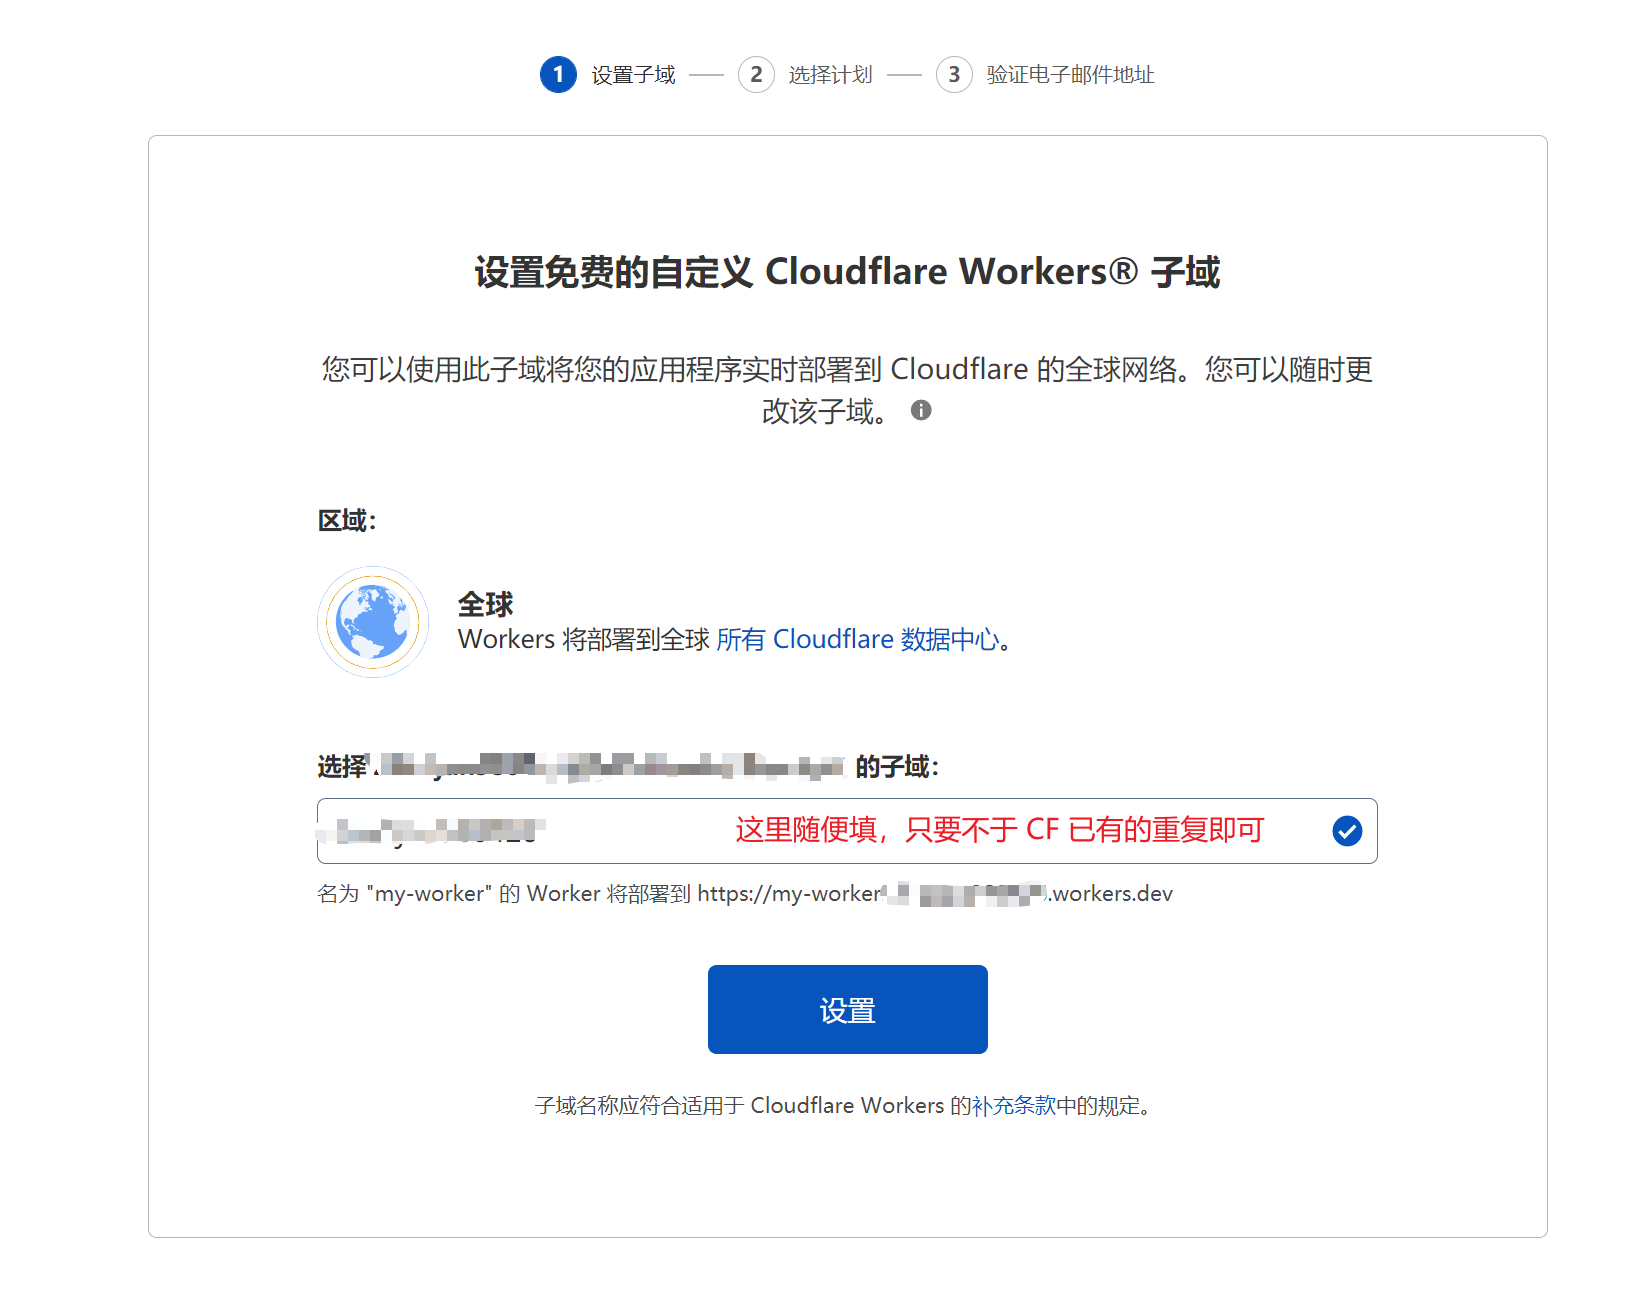Viewport: 1647px width, 1315px height.
Task: Open the 所有 Cloudflare 数据中心 link
Action: [858, 639]
